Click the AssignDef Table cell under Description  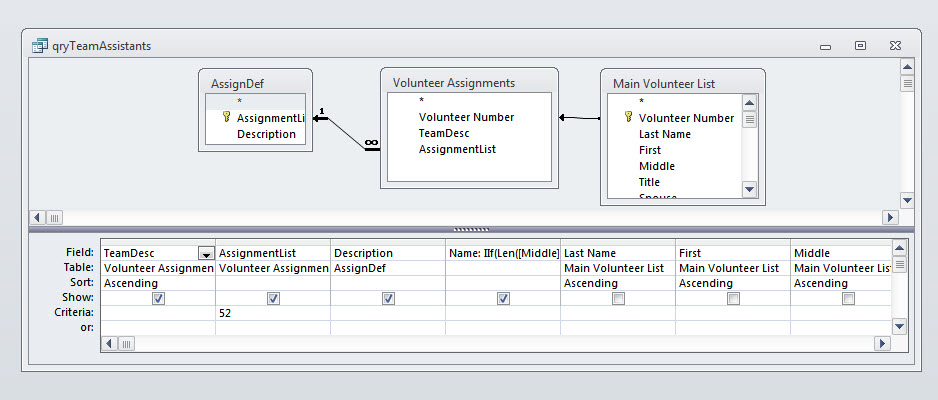click(x=388, y=268)
